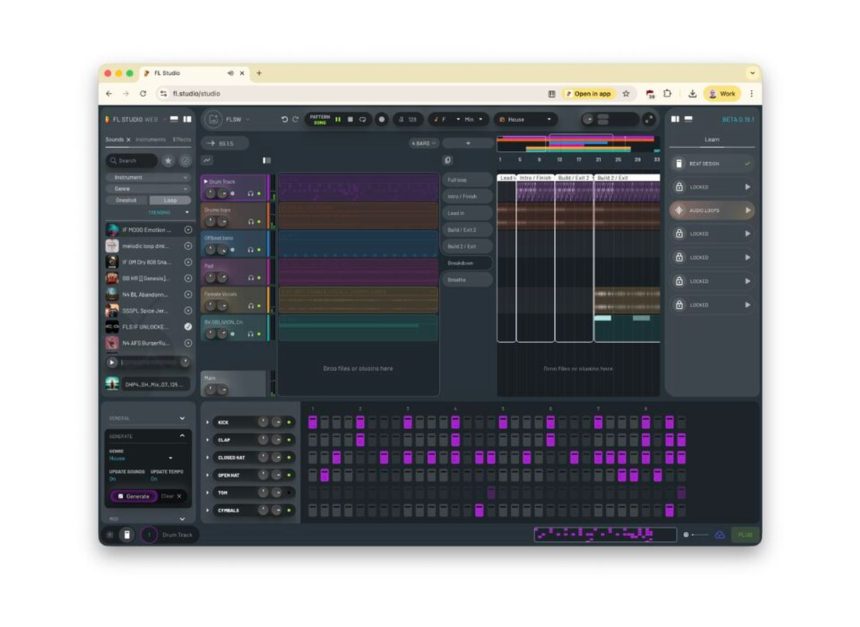
Task: Preview IF MOOD Emotion sound play circle
Action: coord(188,230)
